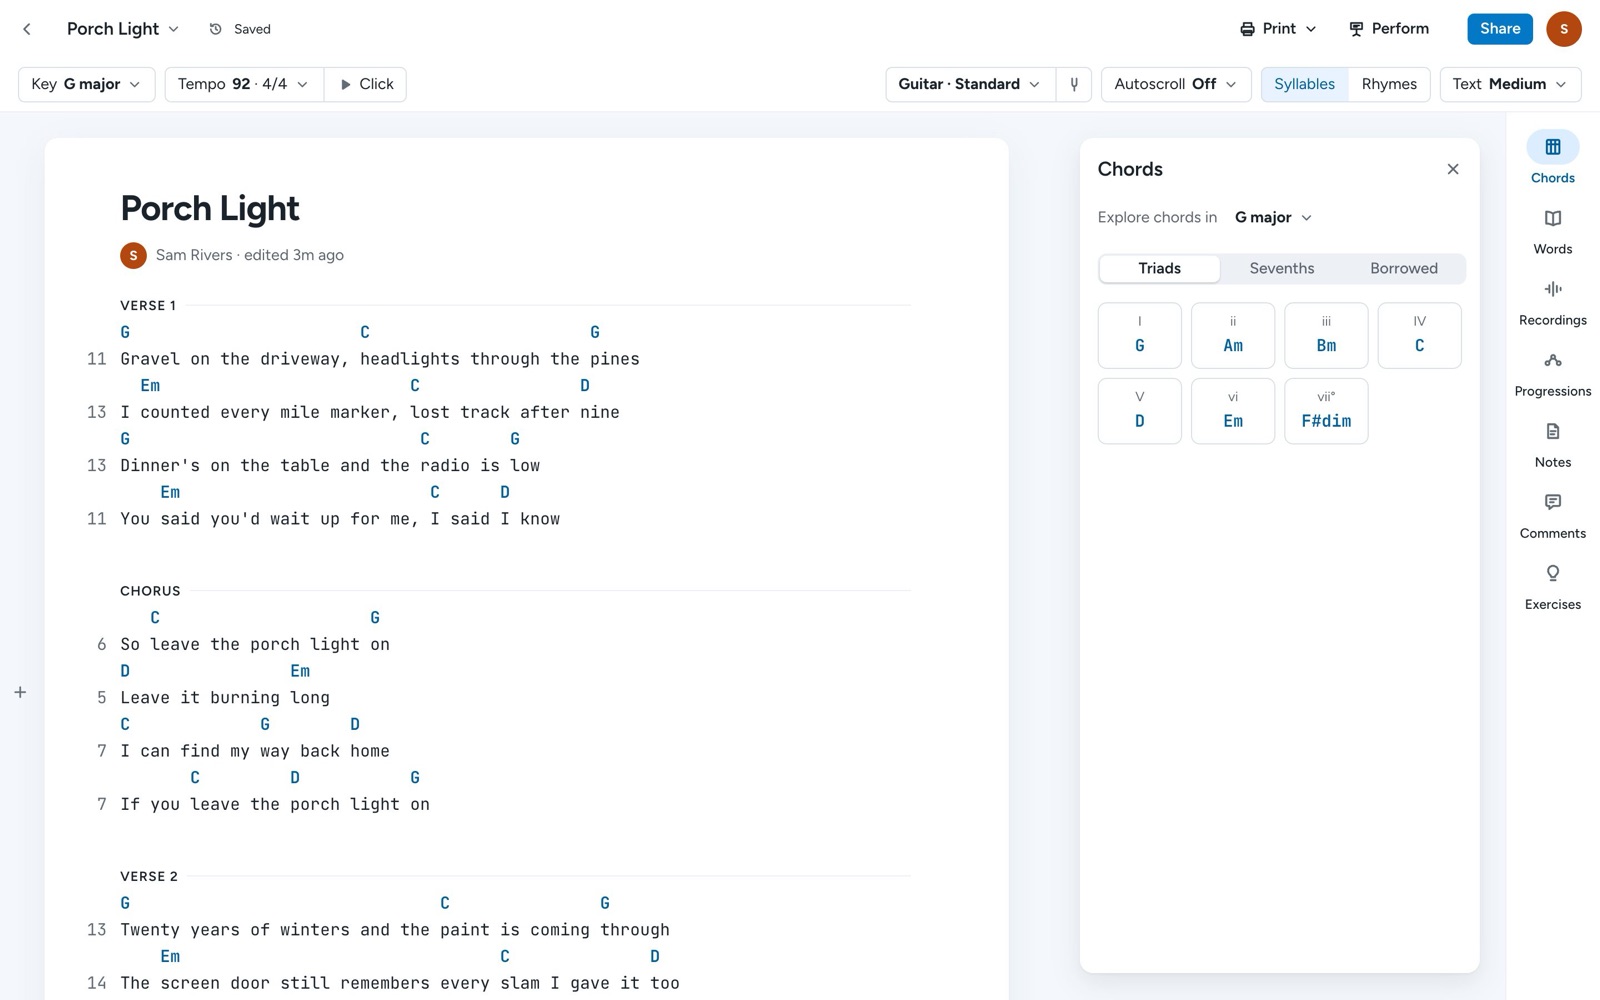Go back with the left chevron
The width and height of the screenshot is (1600, 1000).
click(x=27, y=29)
